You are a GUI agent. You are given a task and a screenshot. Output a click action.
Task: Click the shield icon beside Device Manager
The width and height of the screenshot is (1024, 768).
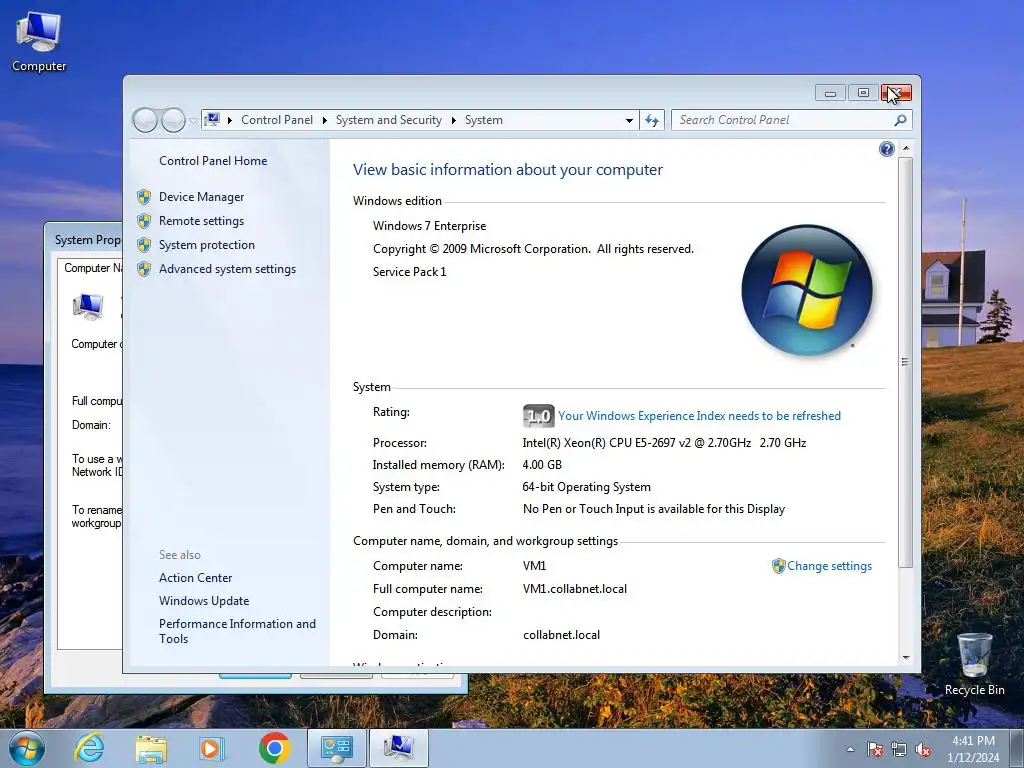coord(144,197)
